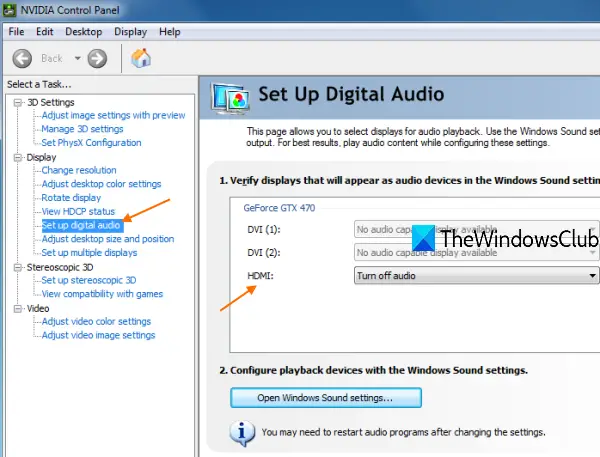Open Adjust video color settings

pyautogui.click(x=96, y=322)
